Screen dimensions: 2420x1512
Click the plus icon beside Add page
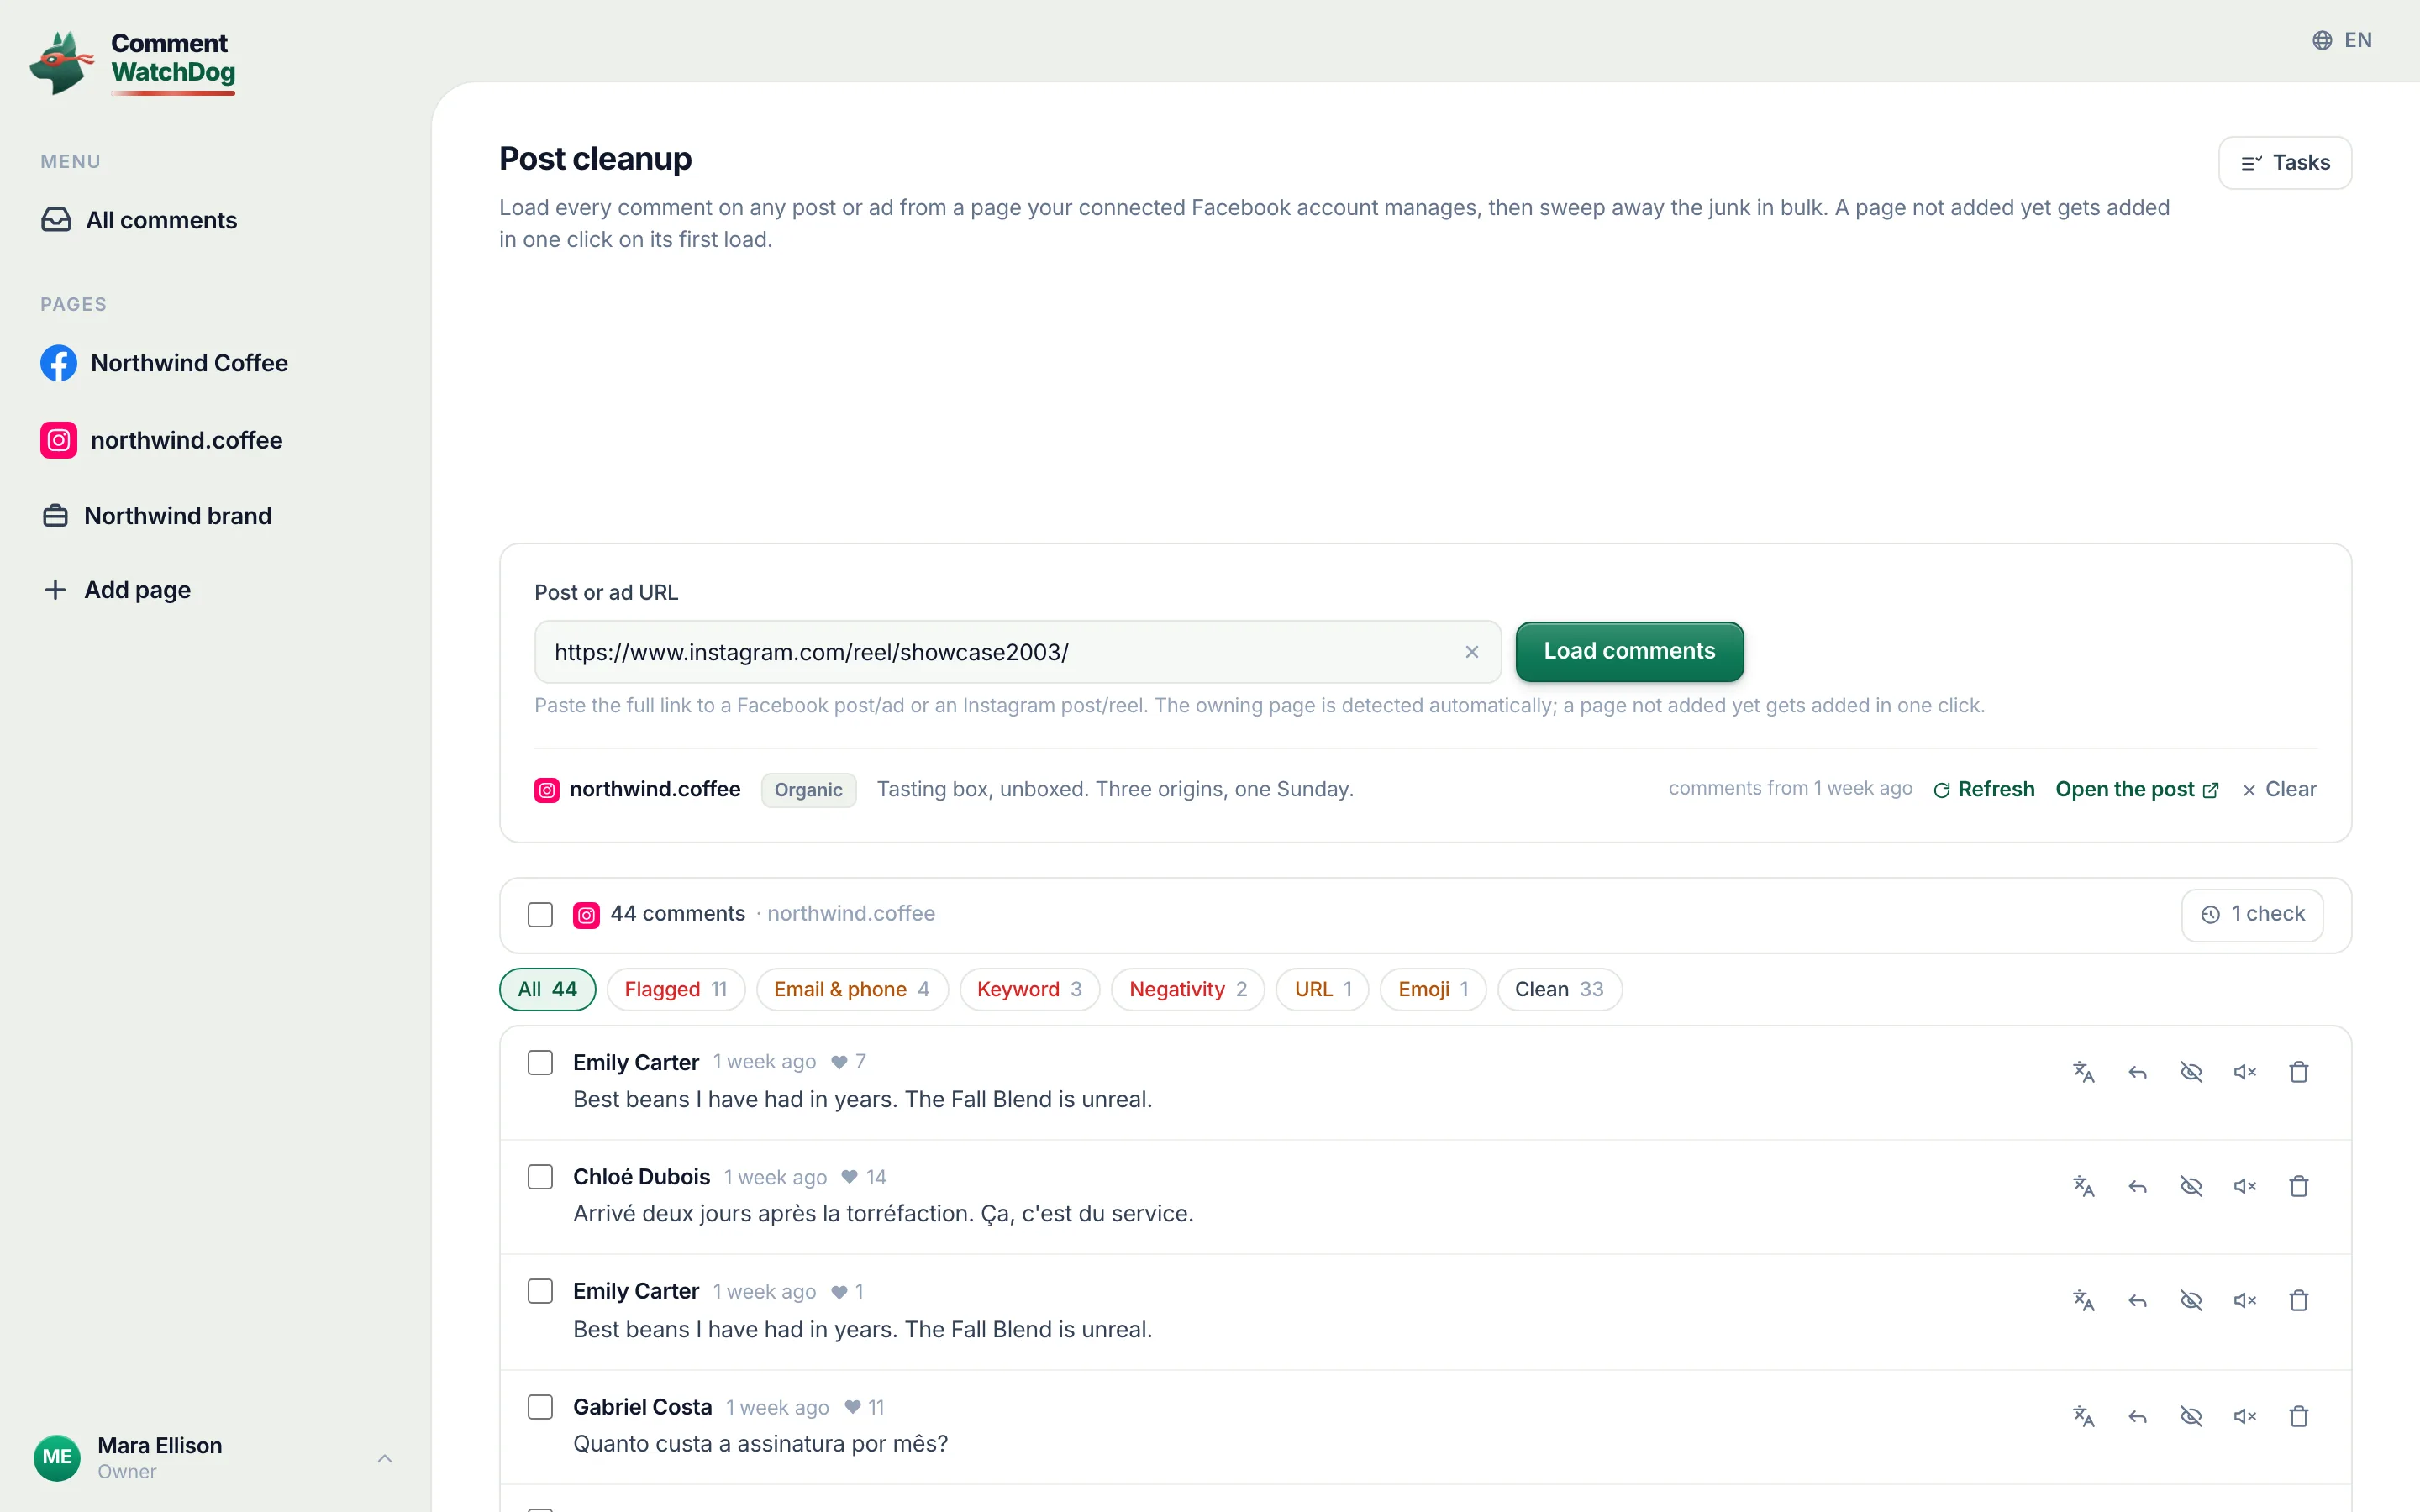(55, 590)
